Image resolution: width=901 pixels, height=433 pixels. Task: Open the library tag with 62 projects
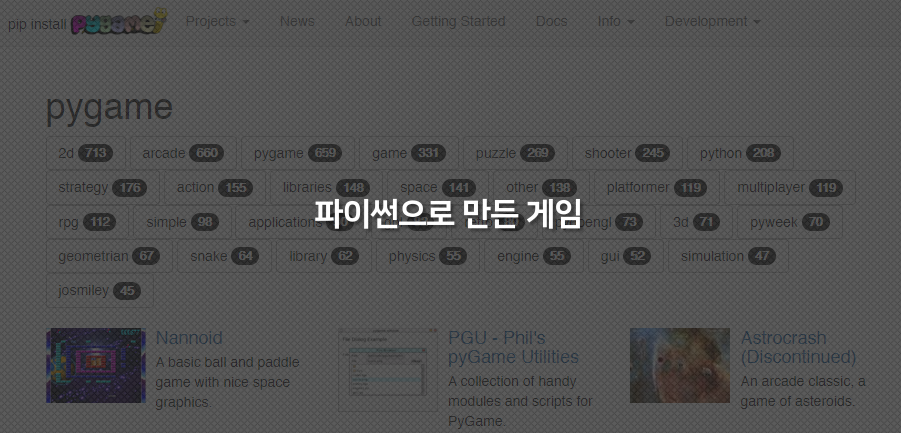324,256
